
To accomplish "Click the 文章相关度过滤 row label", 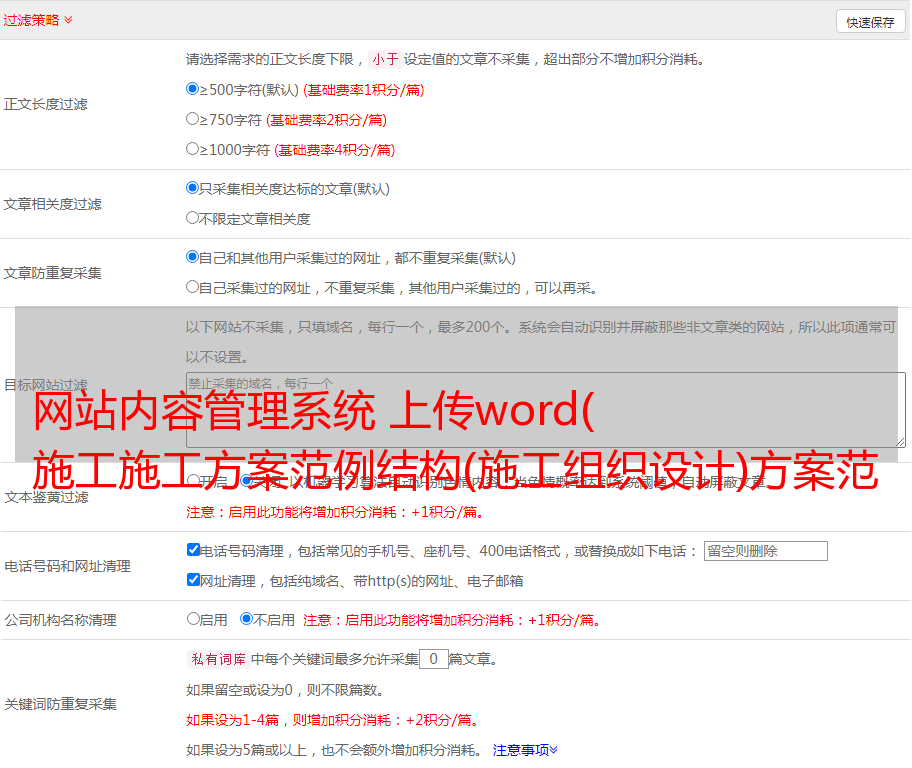I will 52,204.
